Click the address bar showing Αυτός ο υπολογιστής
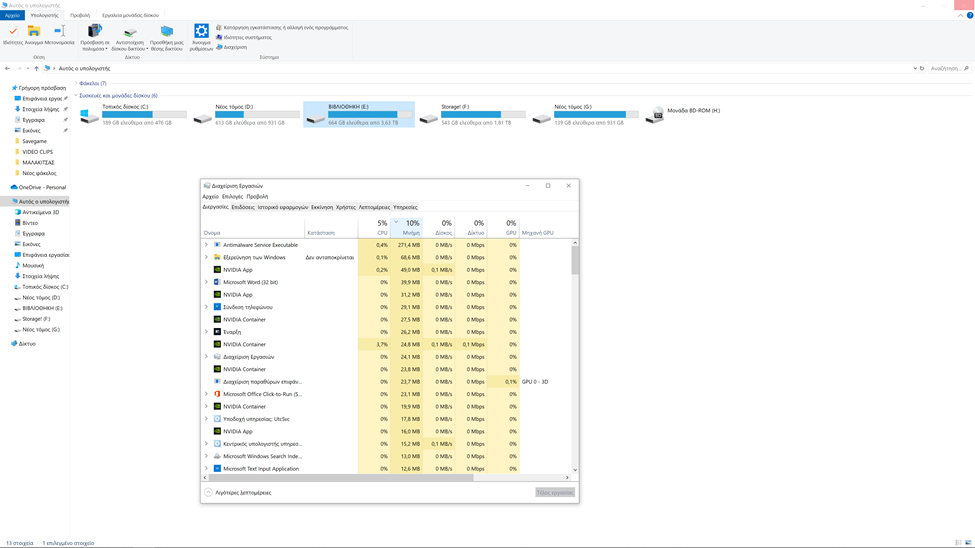The height and width of the screenshot is (548, 975). 479,68
